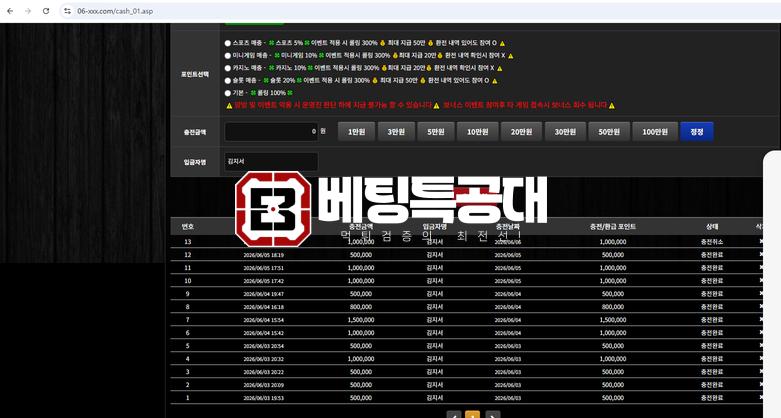This screenshot has width=781, height=418.
Task: Click the × icon on row 5
Action: (761, 345)
